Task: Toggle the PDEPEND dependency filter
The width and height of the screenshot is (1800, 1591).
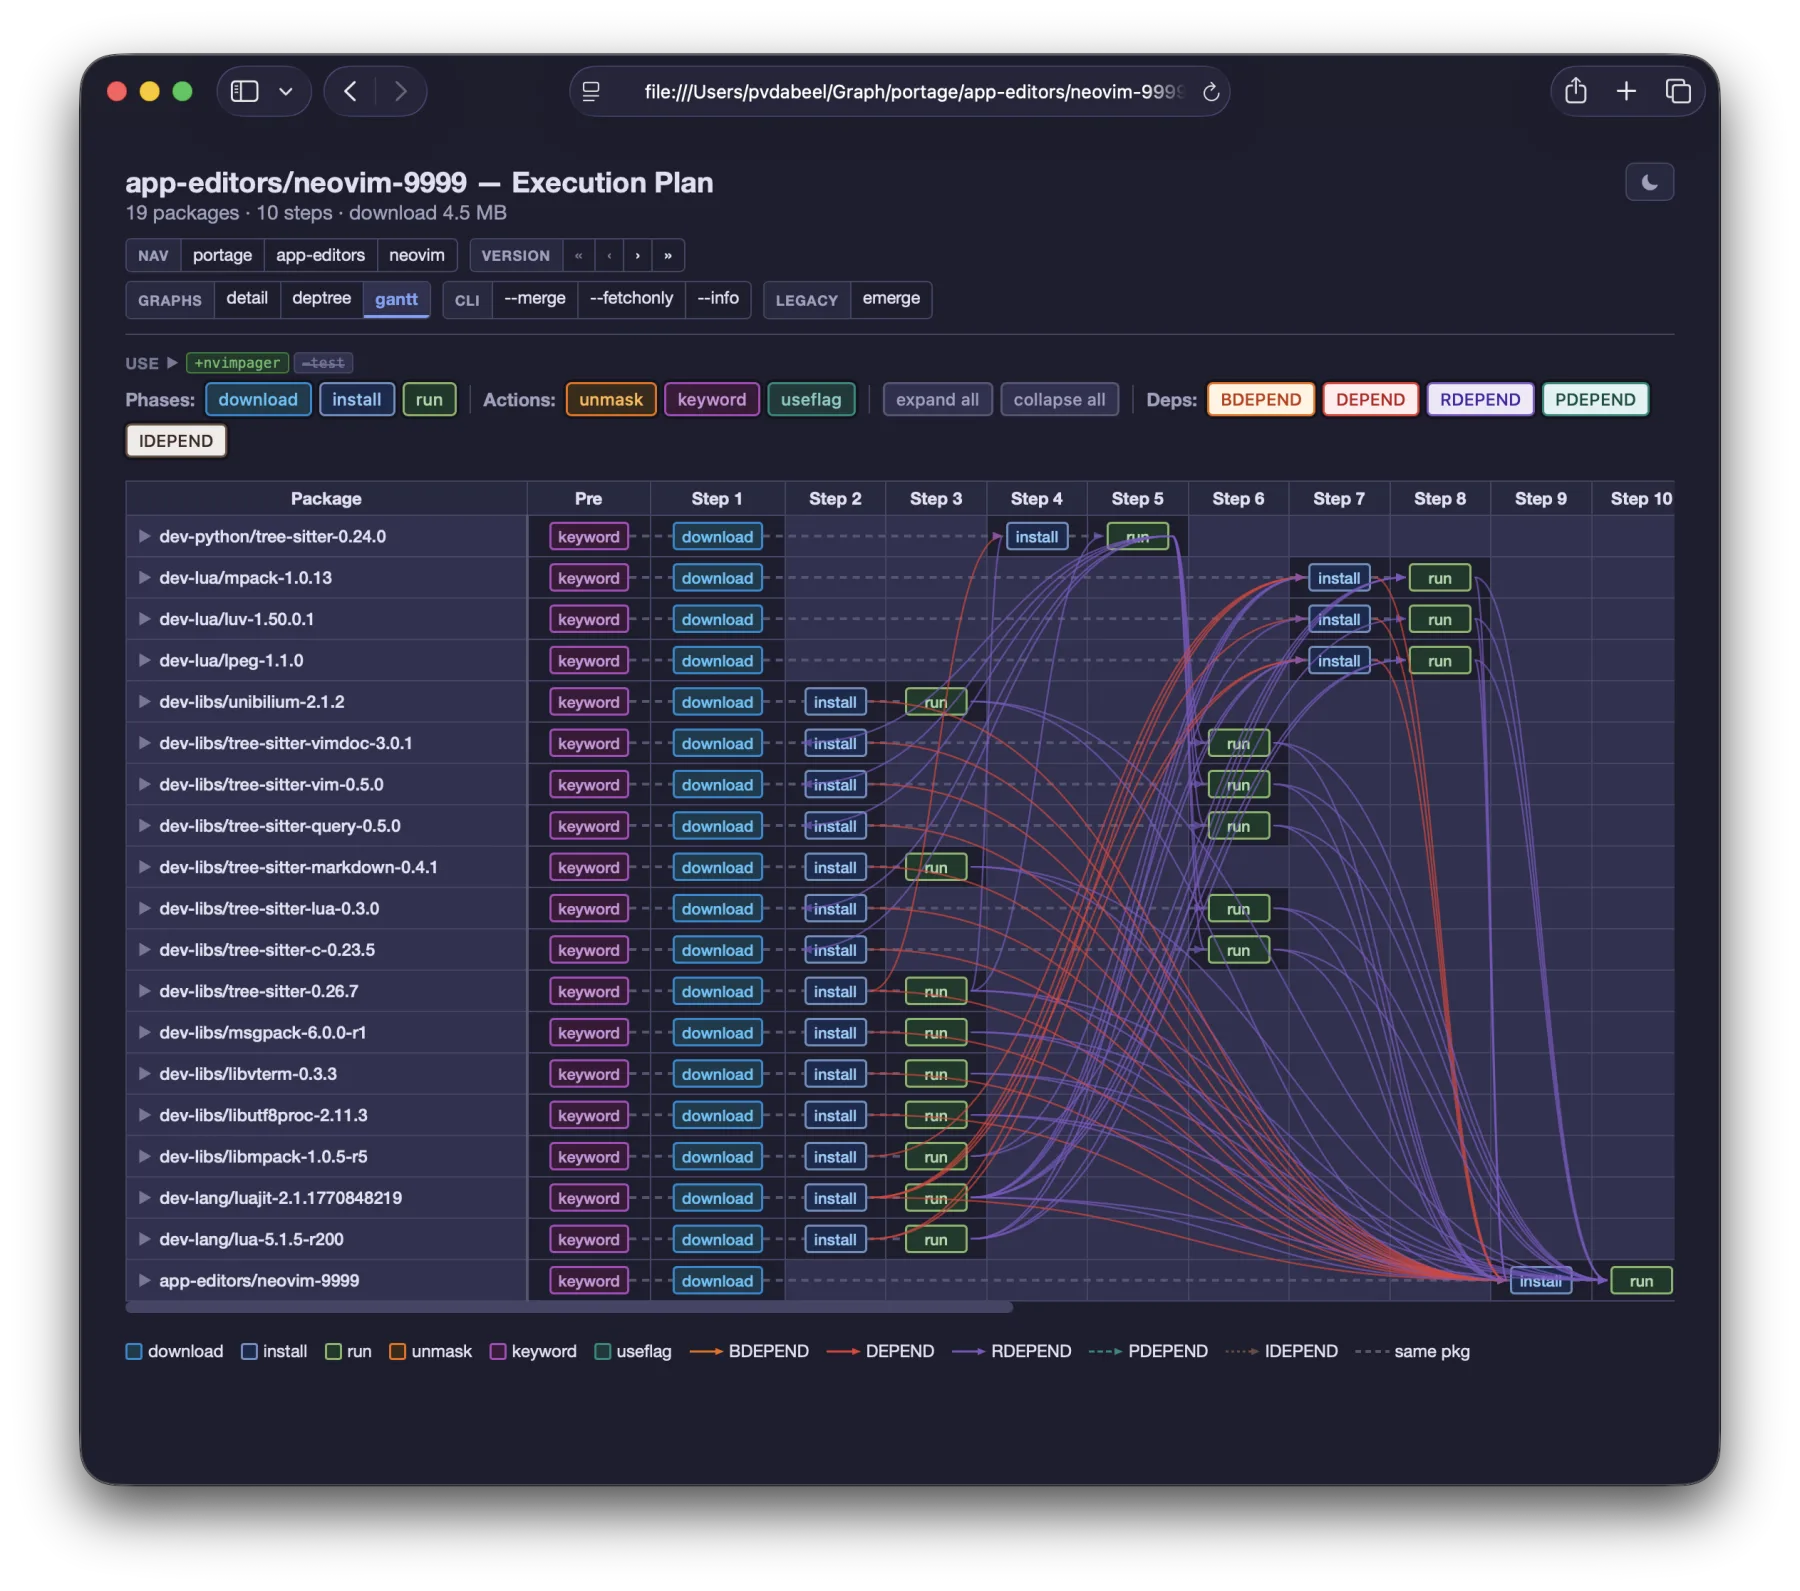Action: point(1595,400)
